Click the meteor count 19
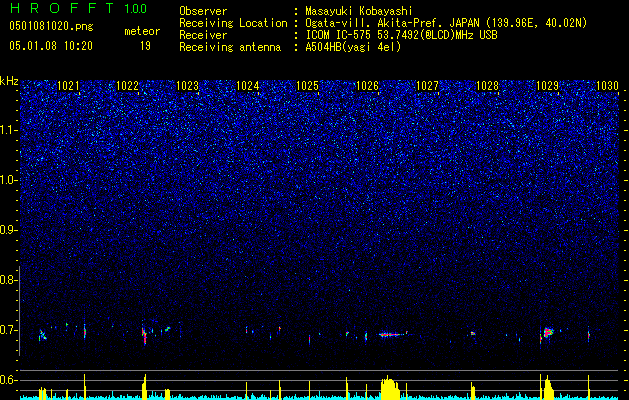Viewport: 629px width, 400px height. (145, 46)
